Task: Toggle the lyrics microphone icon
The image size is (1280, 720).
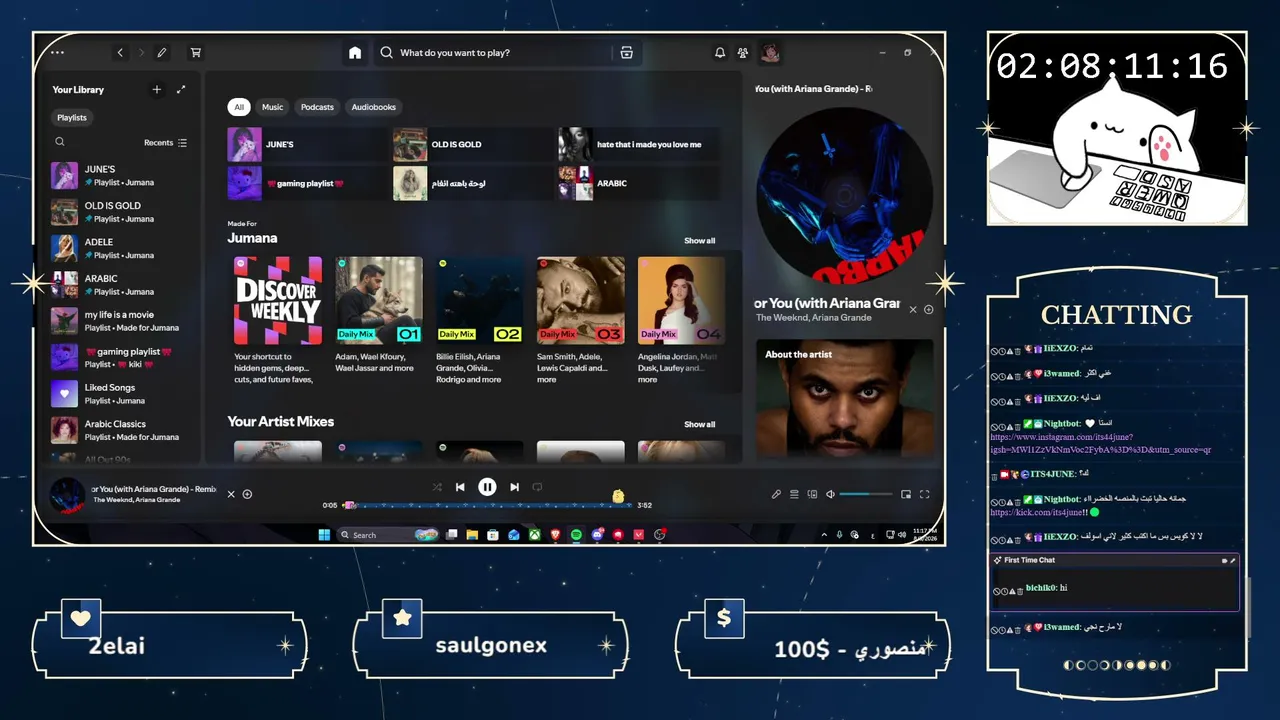Action: tap(776, 494)
